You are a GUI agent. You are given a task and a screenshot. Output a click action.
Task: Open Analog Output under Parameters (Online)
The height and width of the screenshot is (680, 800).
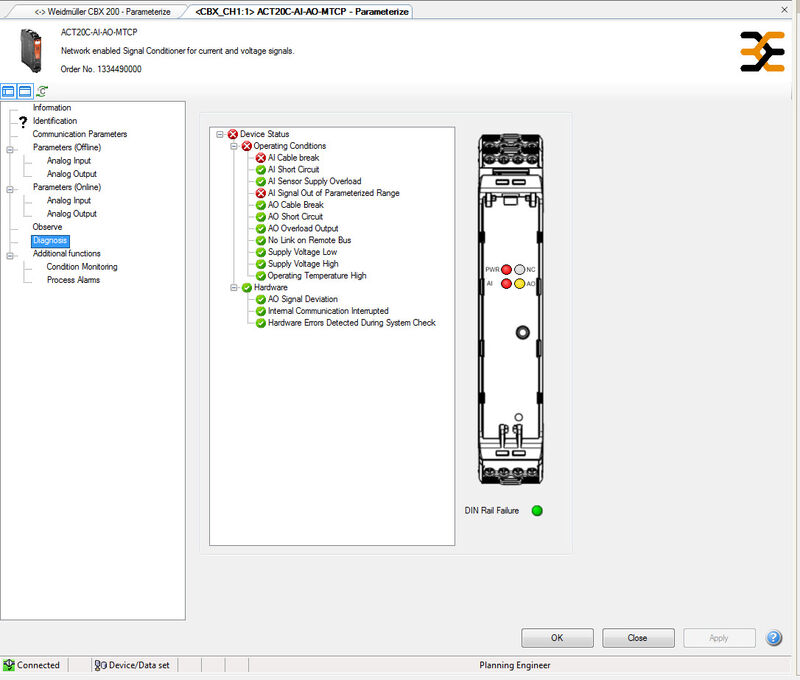tap(72, 214)
